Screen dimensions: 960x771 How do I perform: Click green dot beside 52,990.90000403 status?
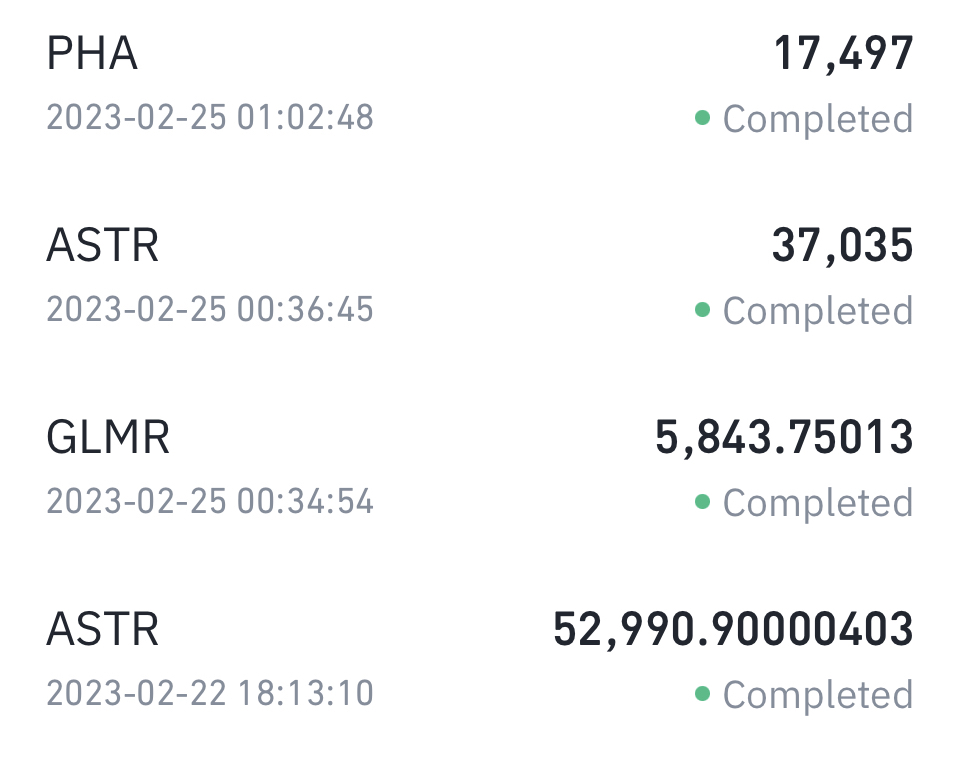pos(702,693)
